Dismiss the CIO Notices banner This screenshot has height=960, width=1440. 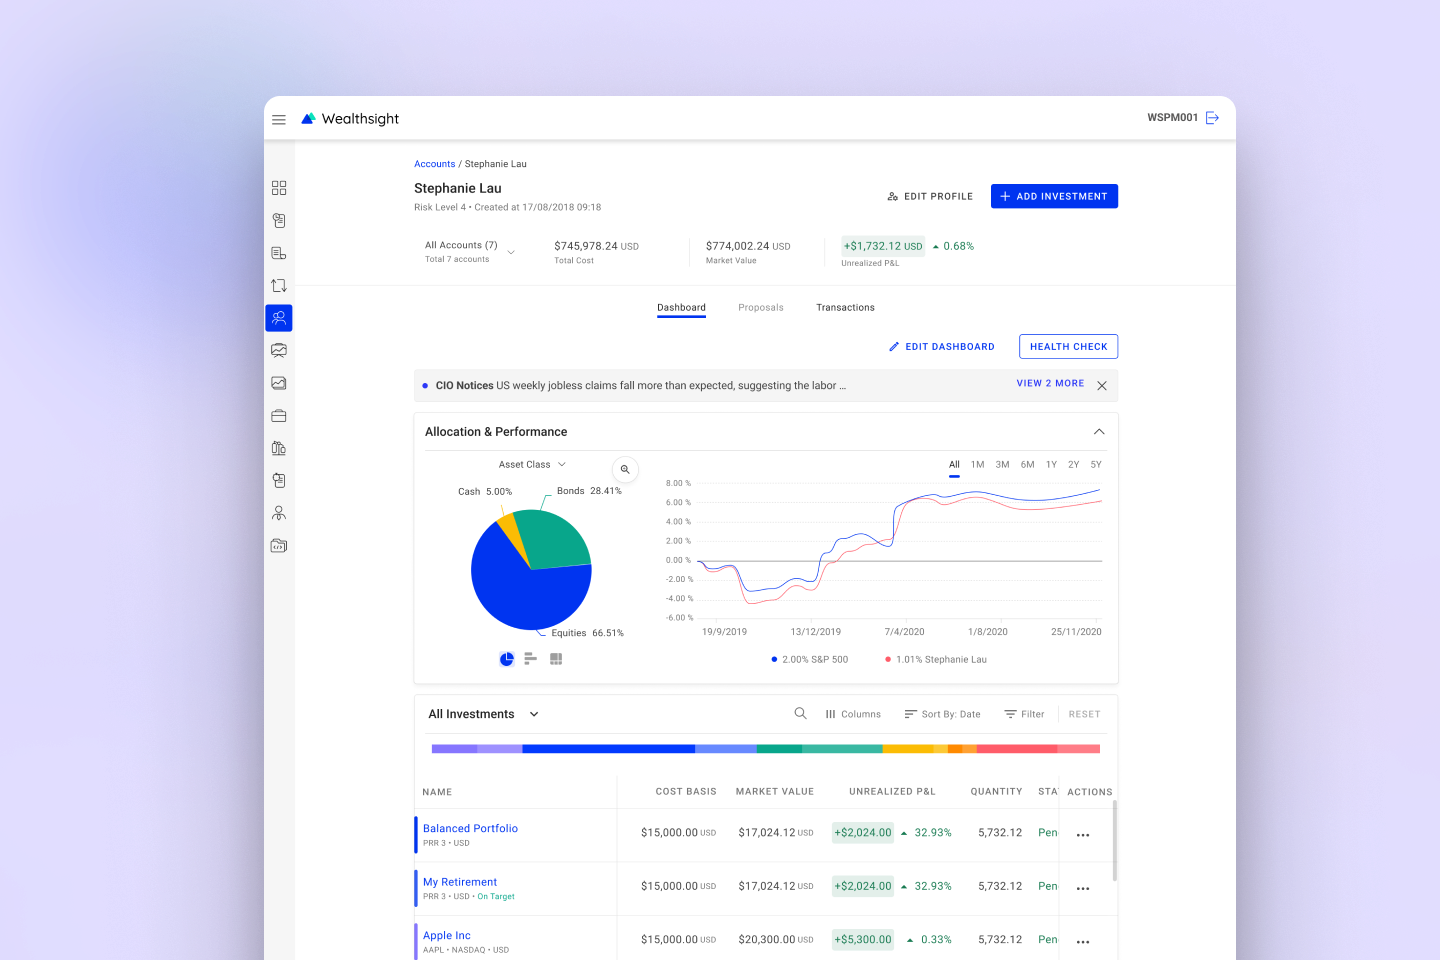coord(1102,386)
